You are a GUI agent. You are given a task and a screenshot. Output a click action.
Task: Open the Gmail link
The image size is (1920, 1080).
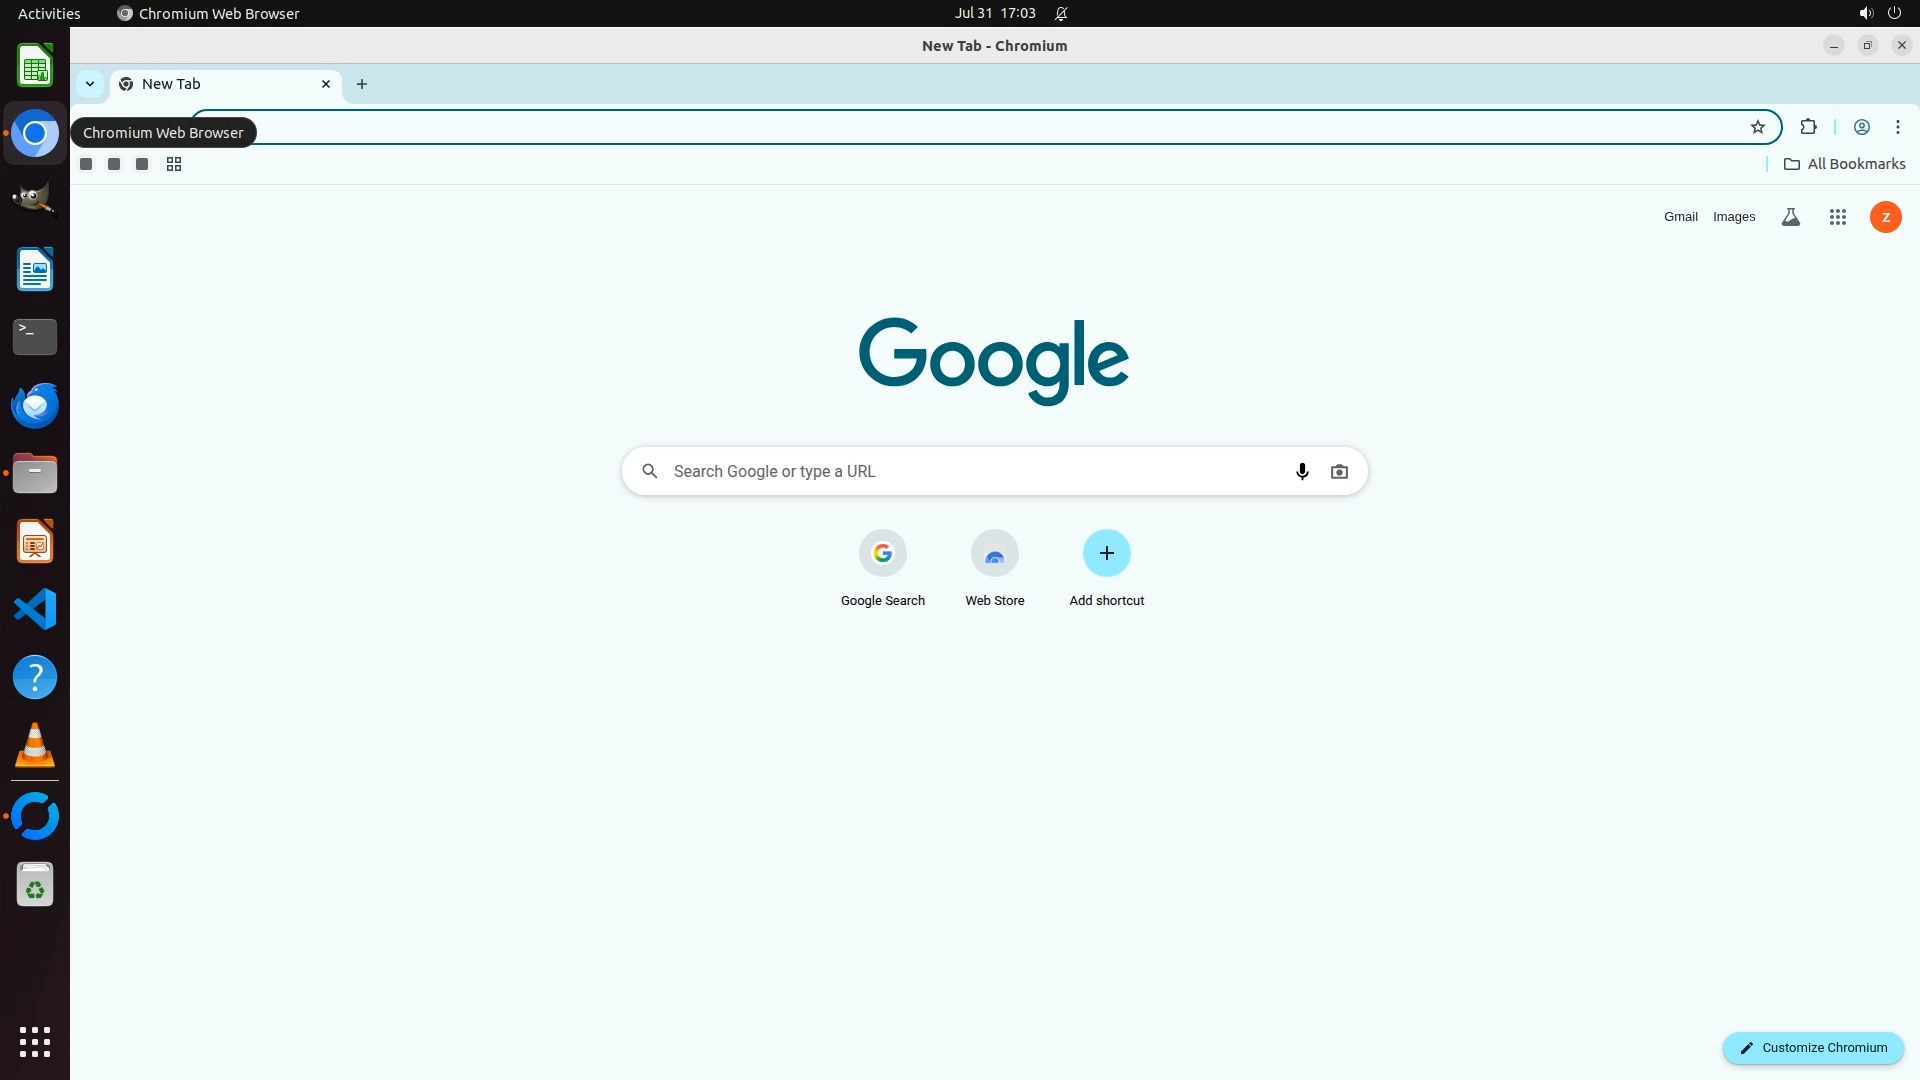pos(1680,217)
